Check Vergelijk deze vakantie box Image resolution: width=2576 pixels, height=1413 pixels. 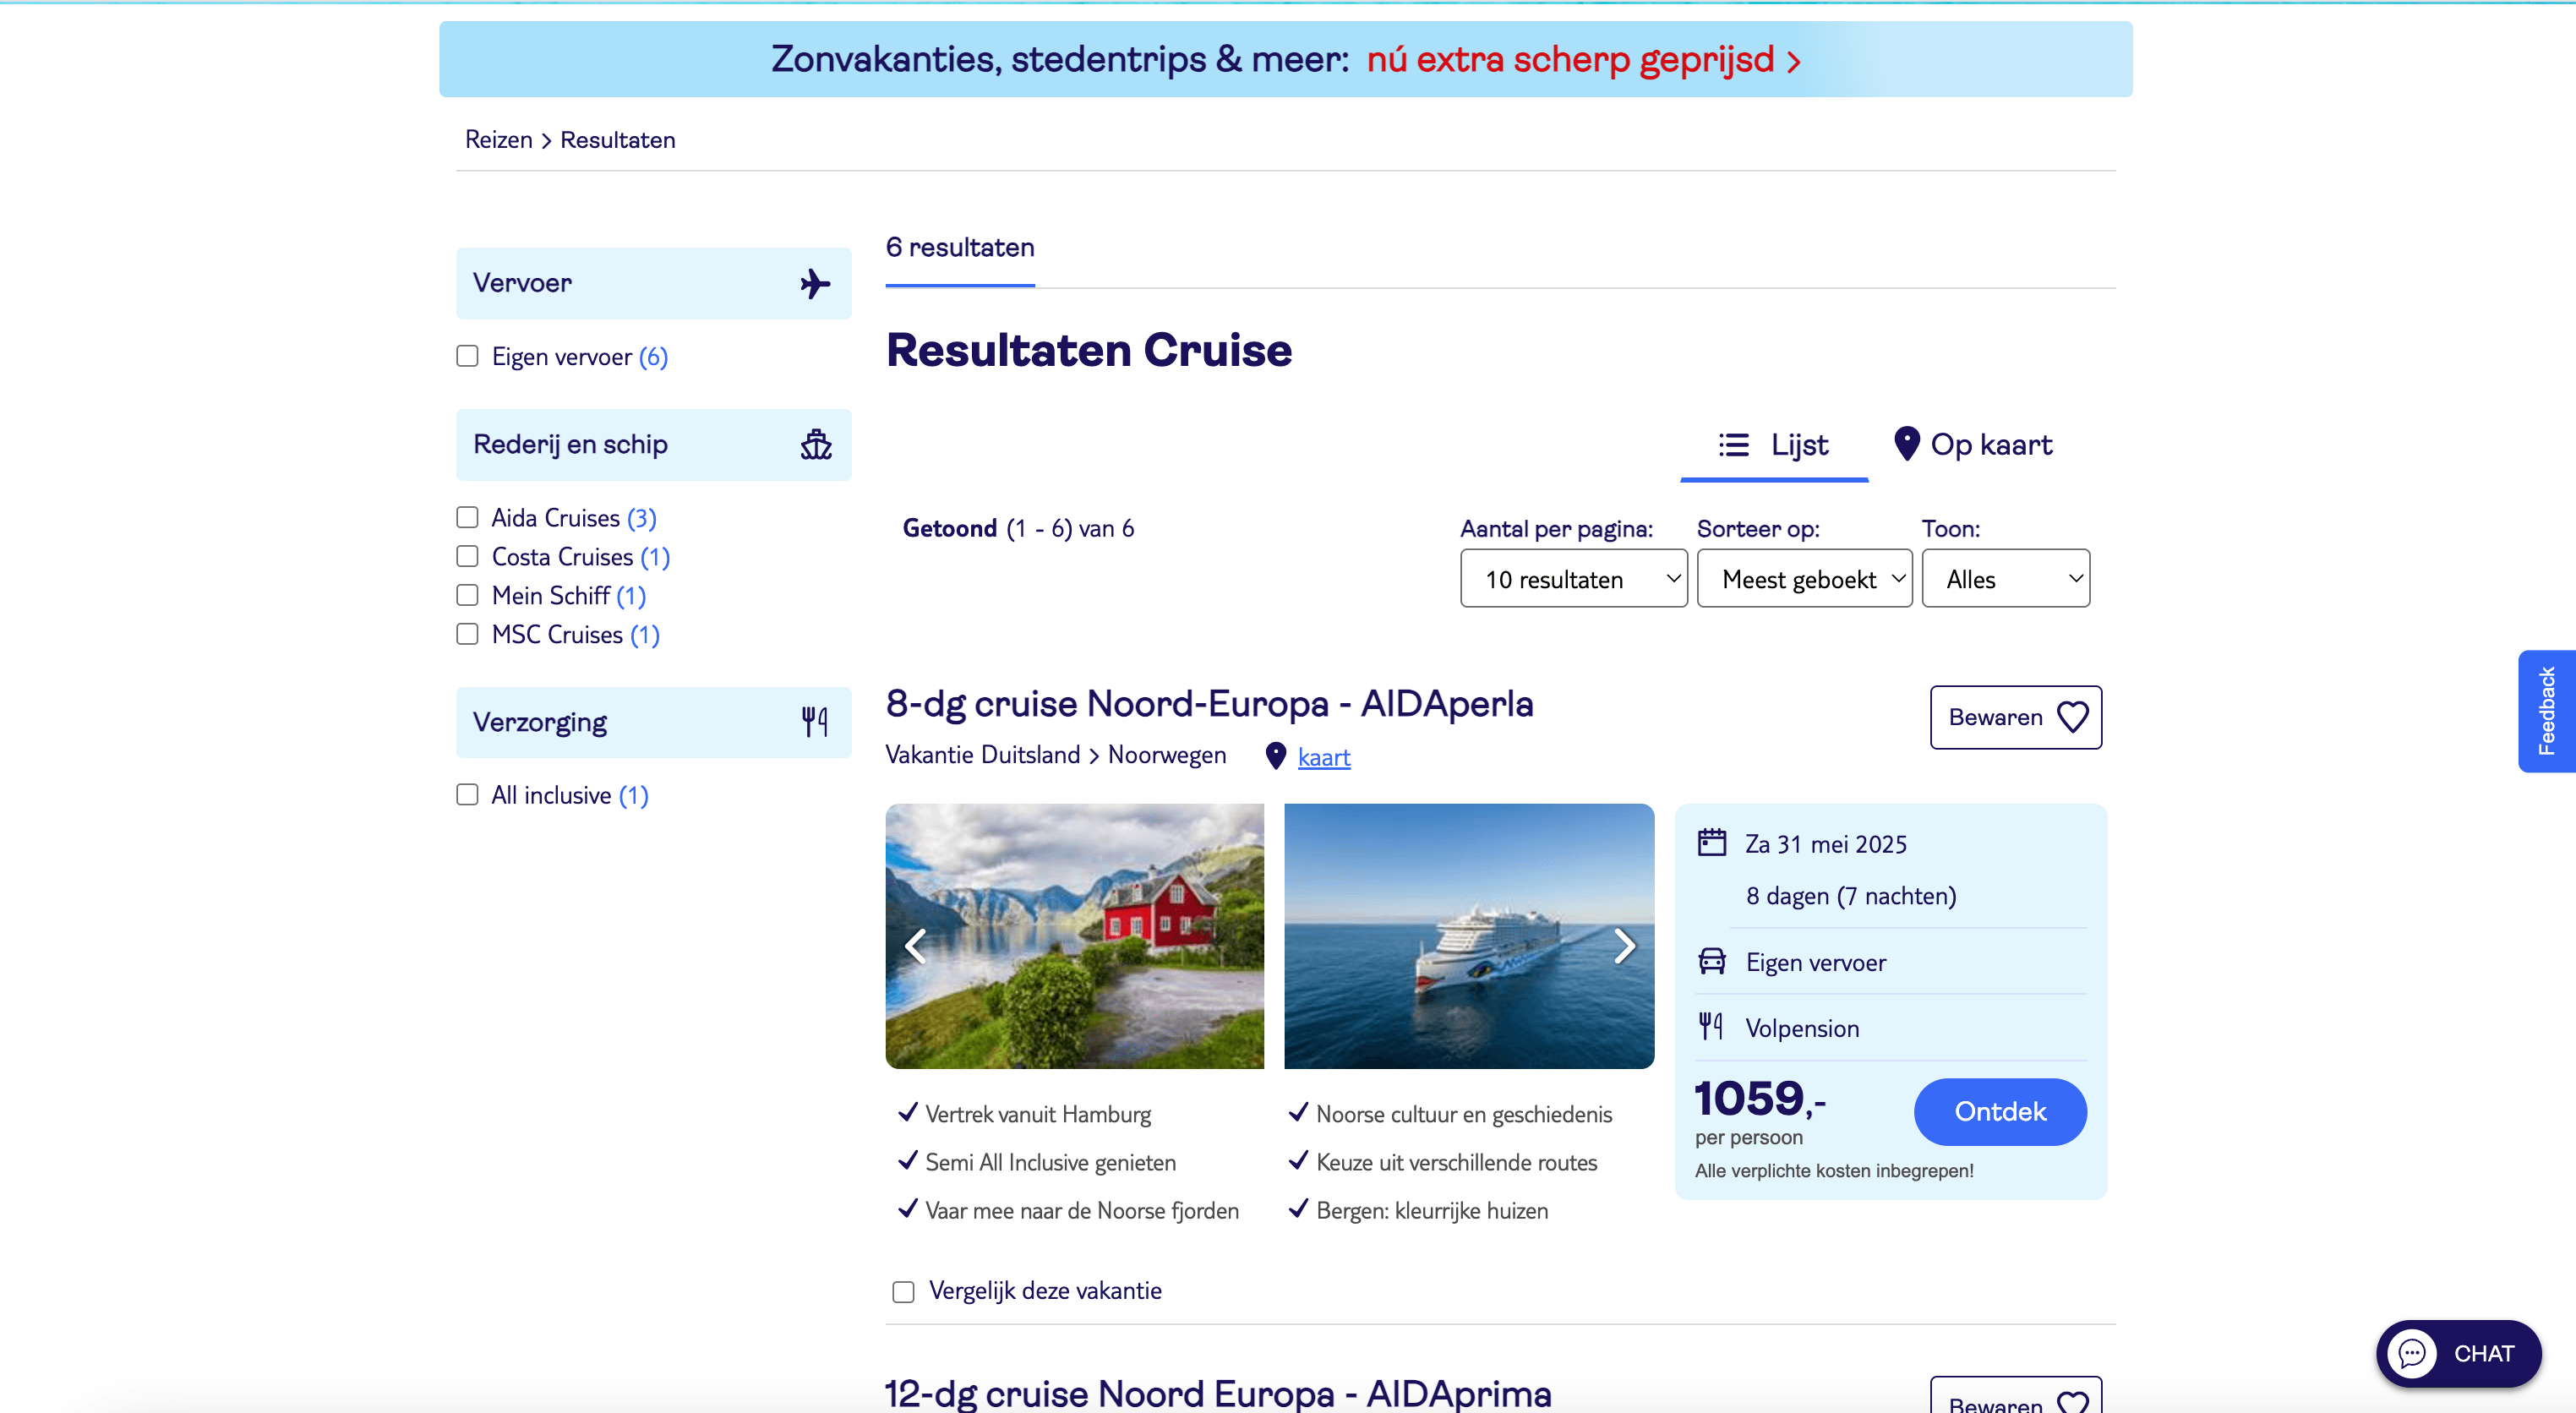(903, 1292)
